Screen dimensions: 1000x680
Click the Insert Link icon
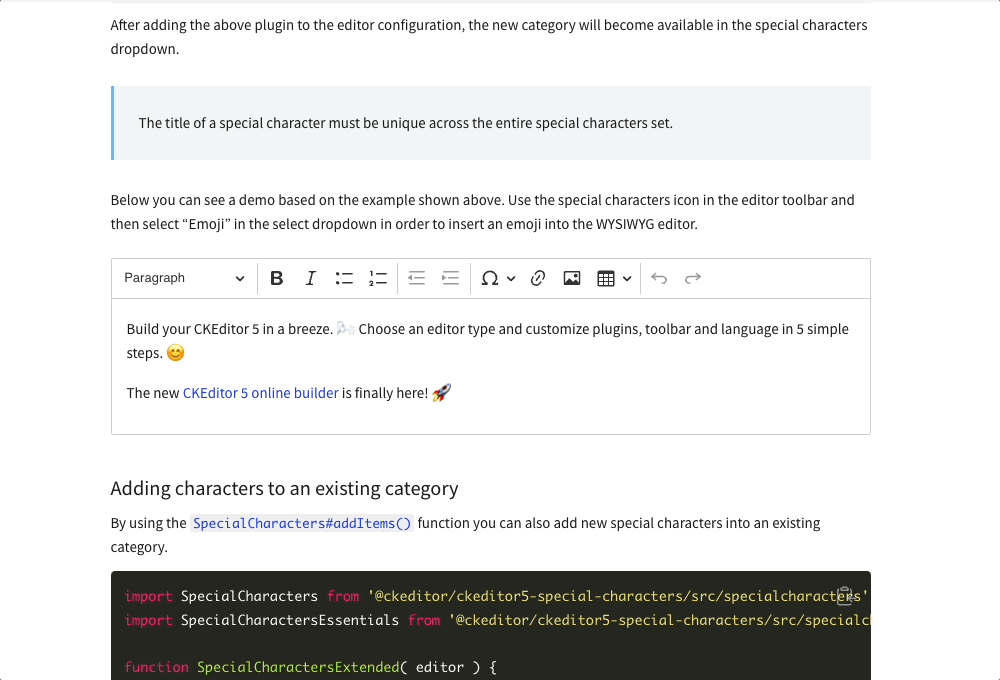(538, 278)
